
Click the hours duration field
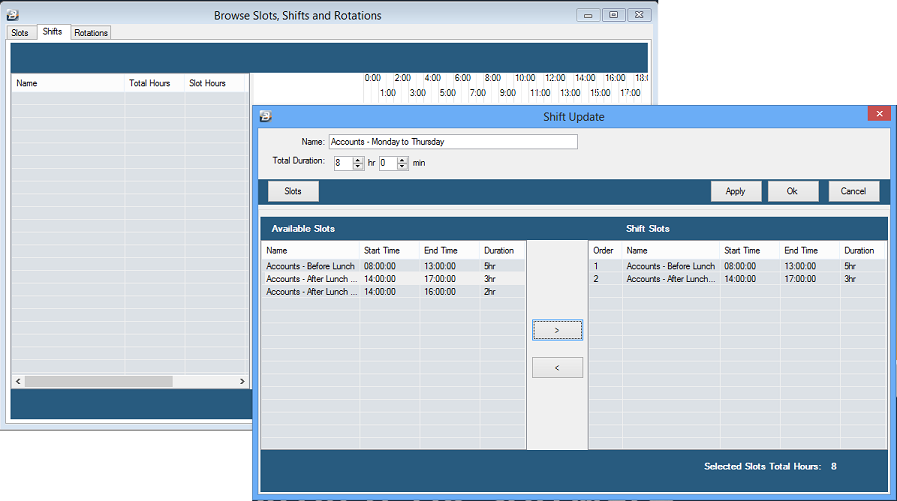(x=343, y=163)
